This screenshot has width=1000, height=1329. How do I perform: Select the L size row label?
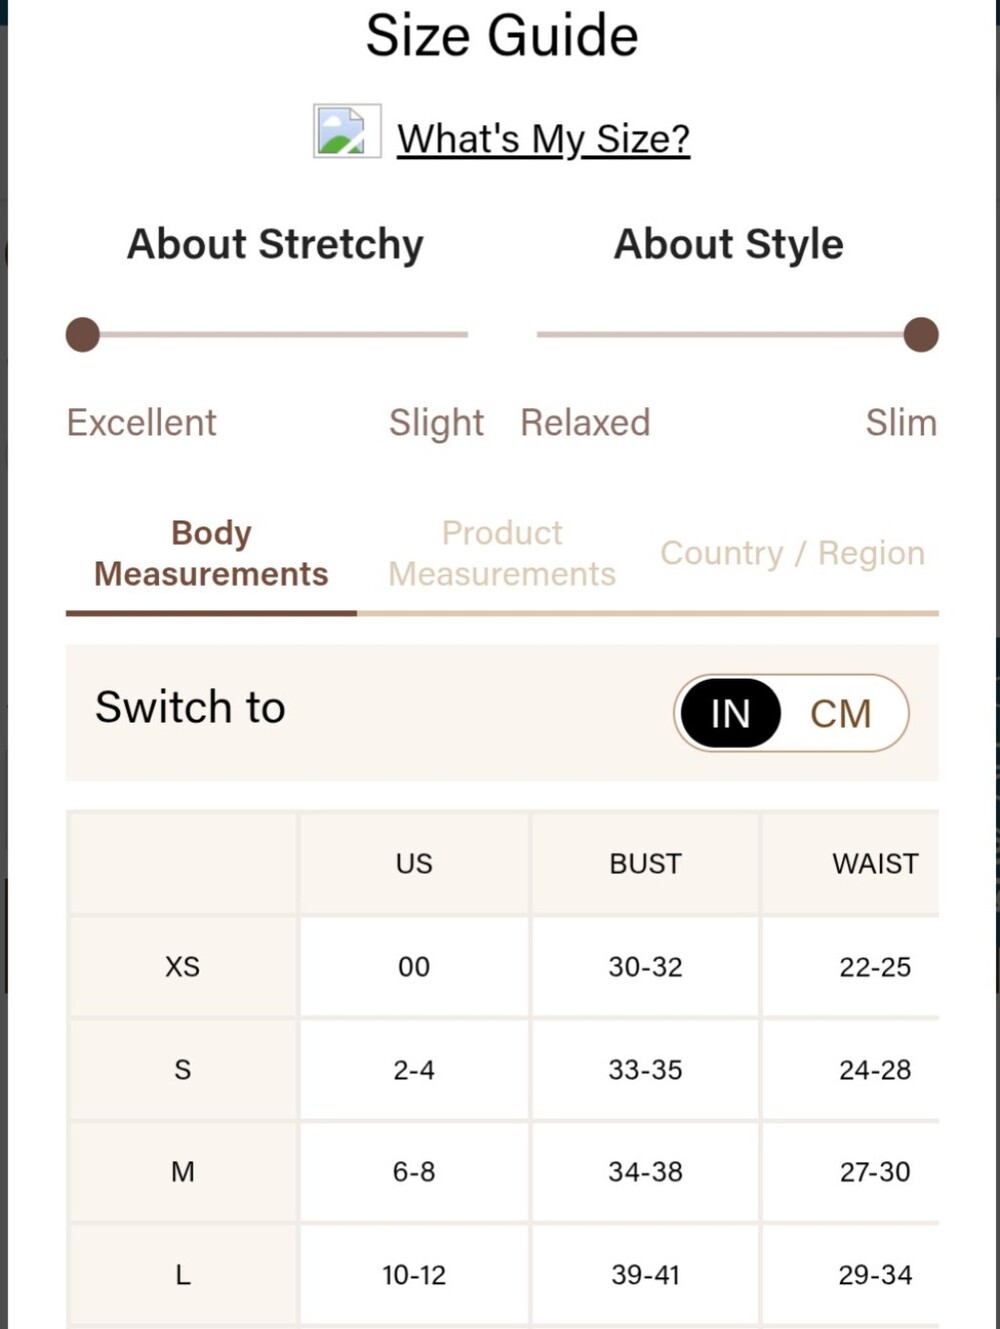(x=183, y=1275)
